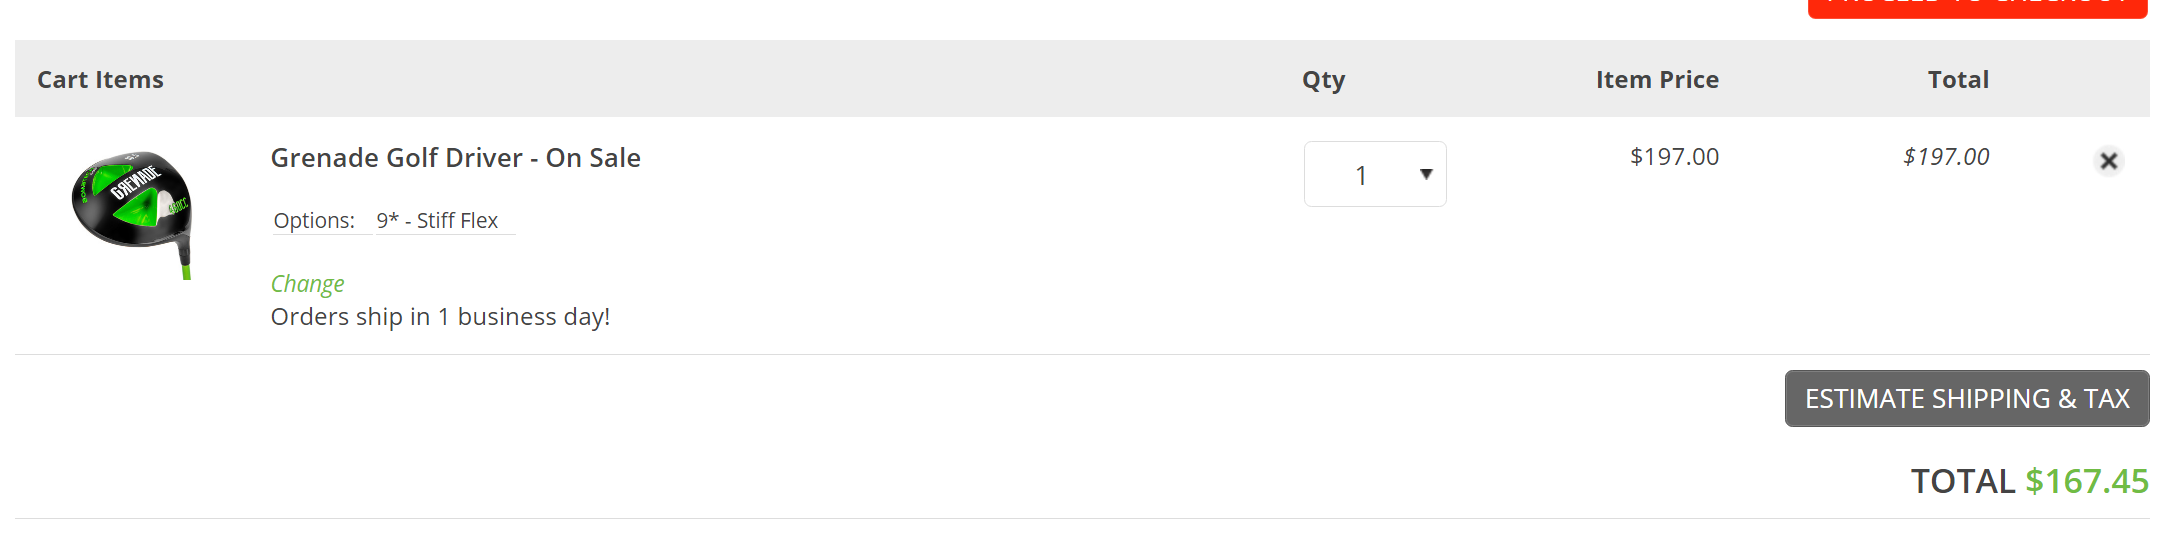
Task: Click the Item Price column header
Action: pos(1656,80)
